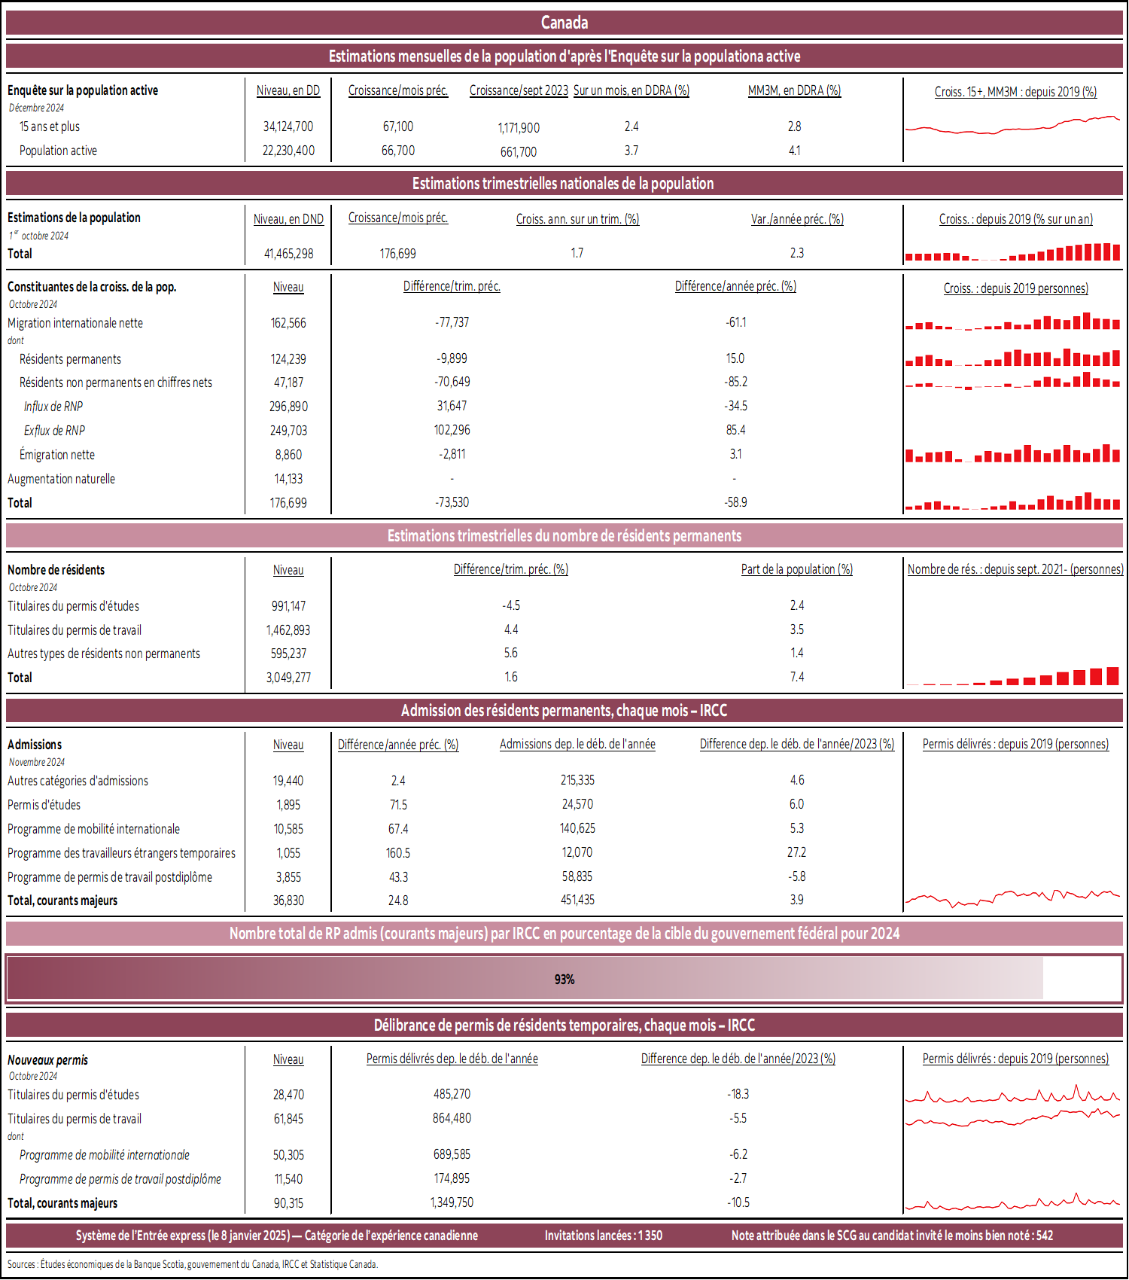Select the 'Augmentation naturelle' row label

(61, 479)
